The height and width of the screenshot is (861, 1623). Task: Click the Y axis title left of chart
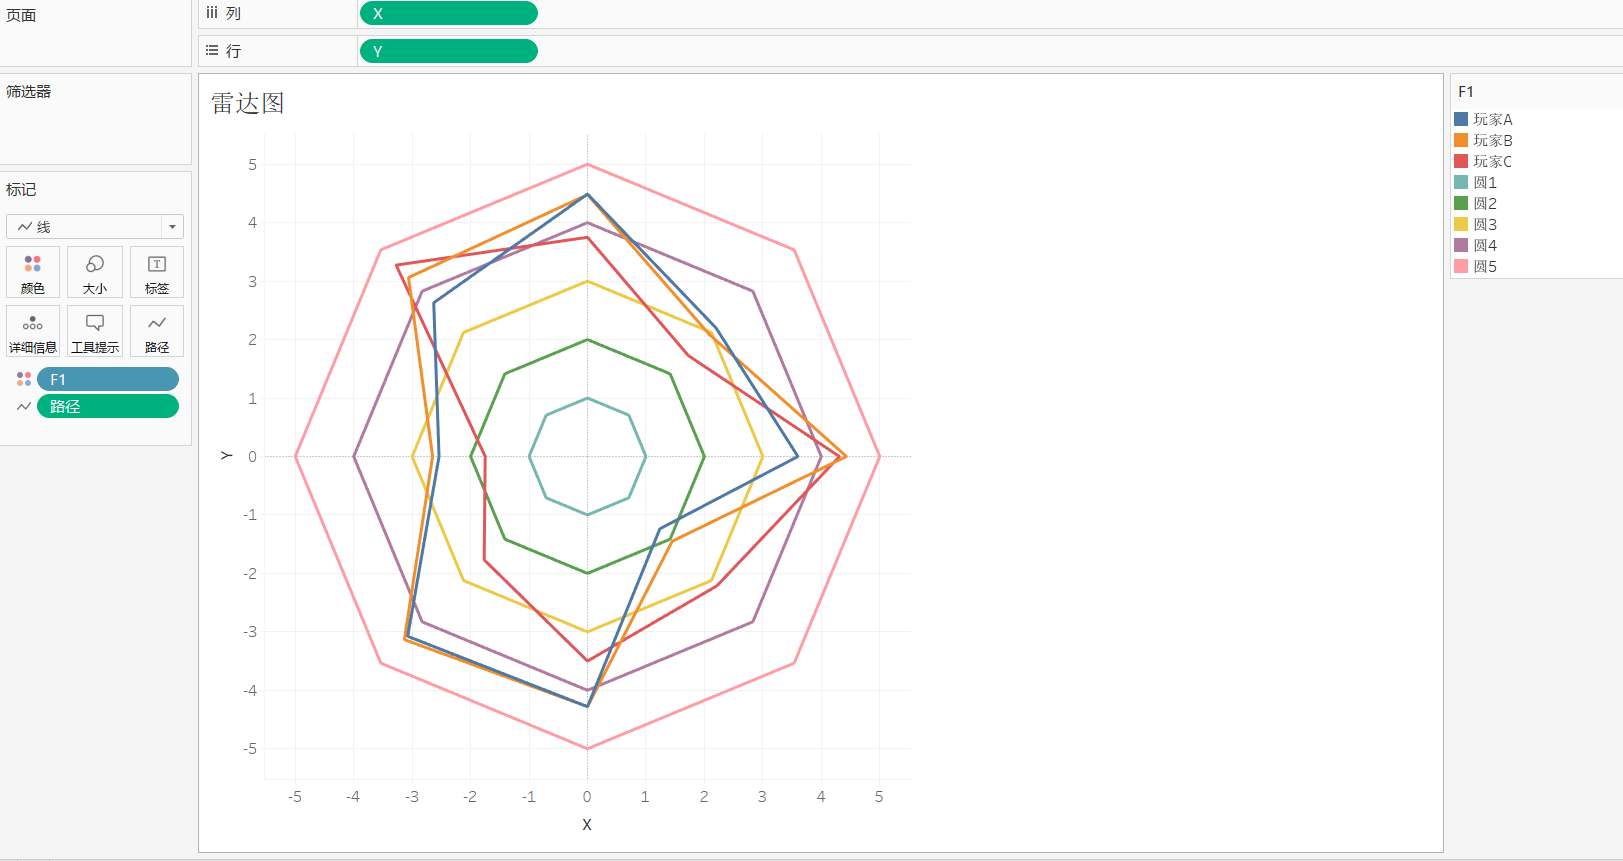click(227, 456)
